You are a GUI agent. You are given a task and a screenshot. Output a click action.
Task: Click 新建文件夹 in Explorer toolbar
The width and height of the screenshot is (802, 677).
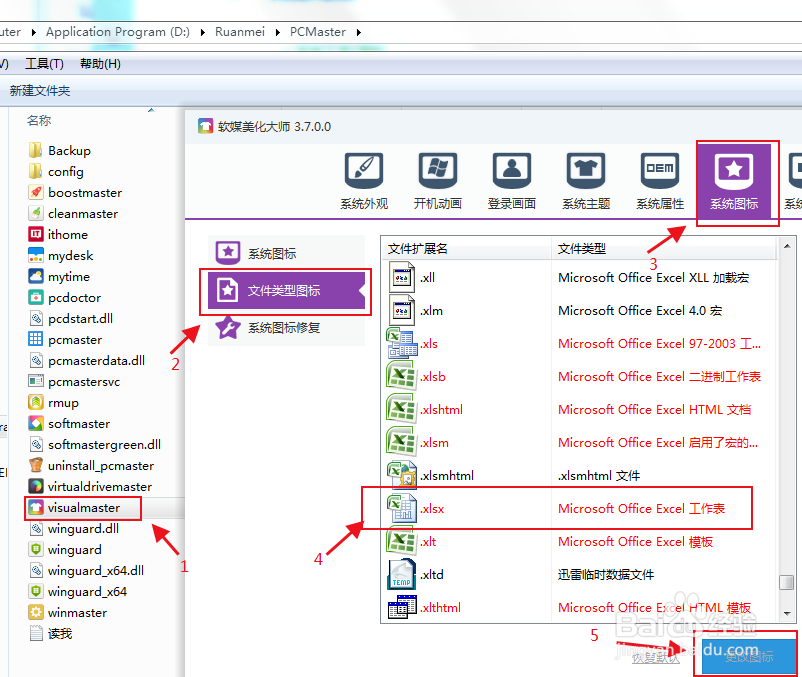(40, 91)
